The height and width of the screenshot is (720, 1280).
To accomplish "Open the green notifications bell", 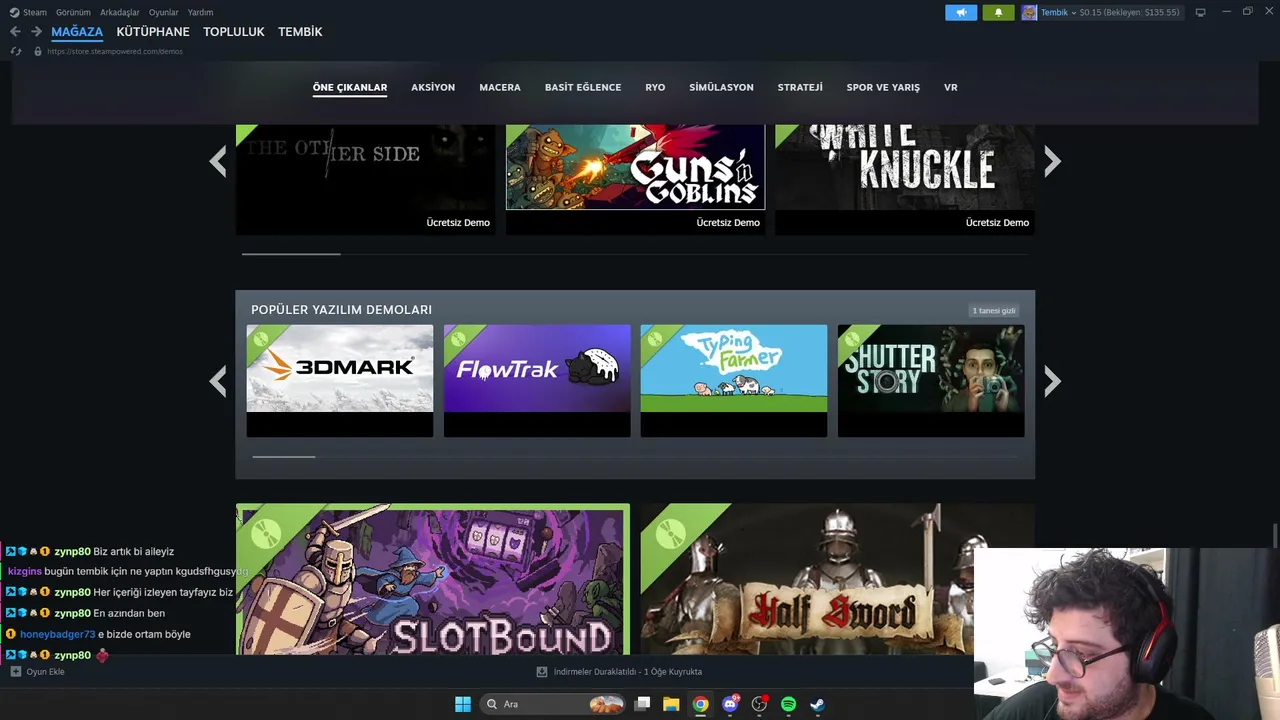I will [x=998, y=13].
